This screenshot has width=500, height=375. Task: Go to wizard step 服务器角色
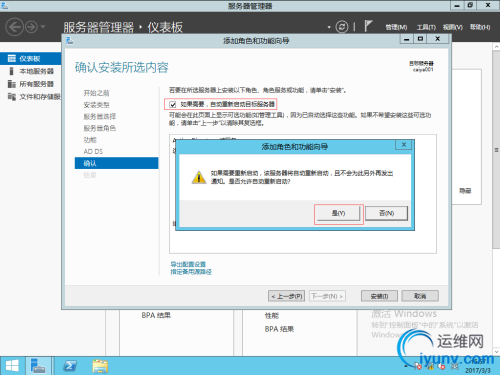tap(100, 128)
